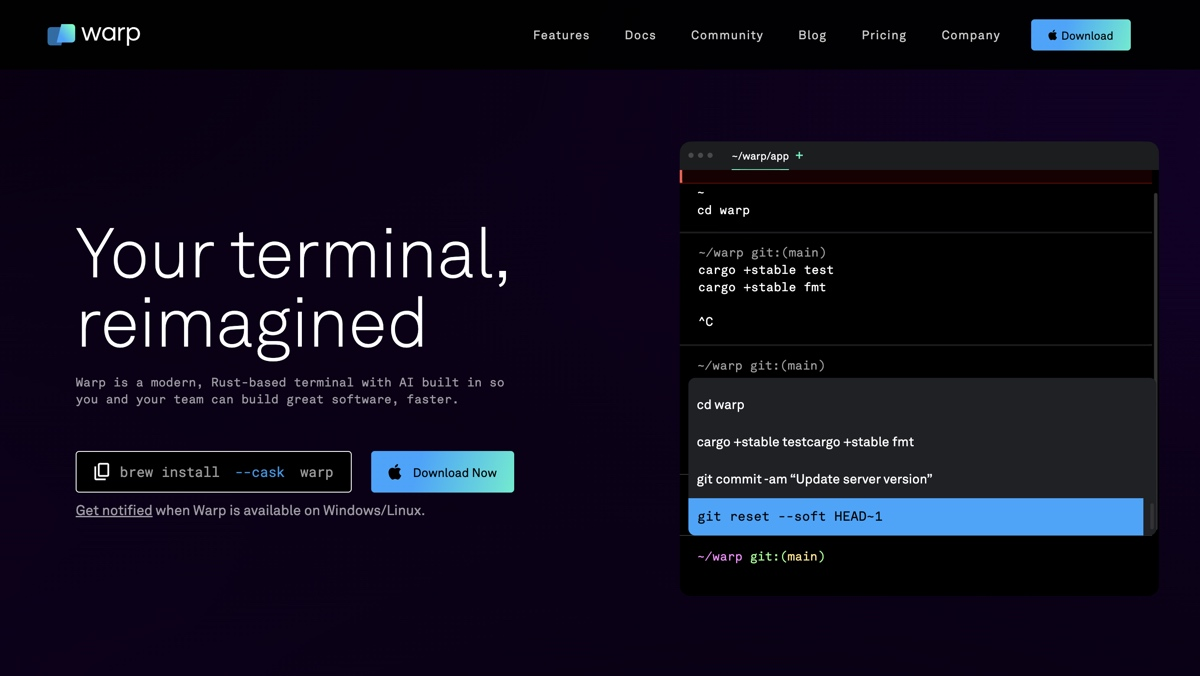
Task: Choose 'cd warp' from history suggestions
Action: 720,405
